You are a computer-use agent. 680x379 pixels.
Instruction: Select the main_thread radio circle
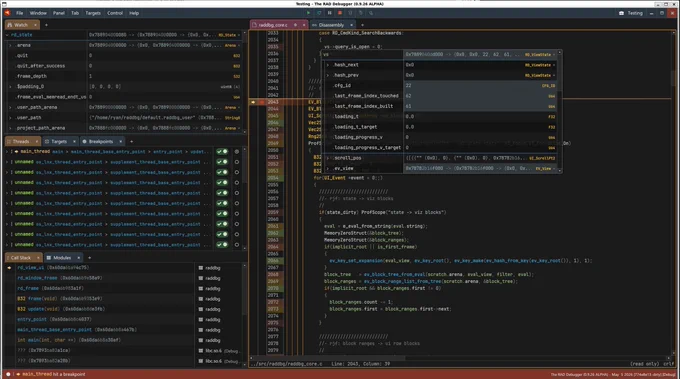point(237,151)
